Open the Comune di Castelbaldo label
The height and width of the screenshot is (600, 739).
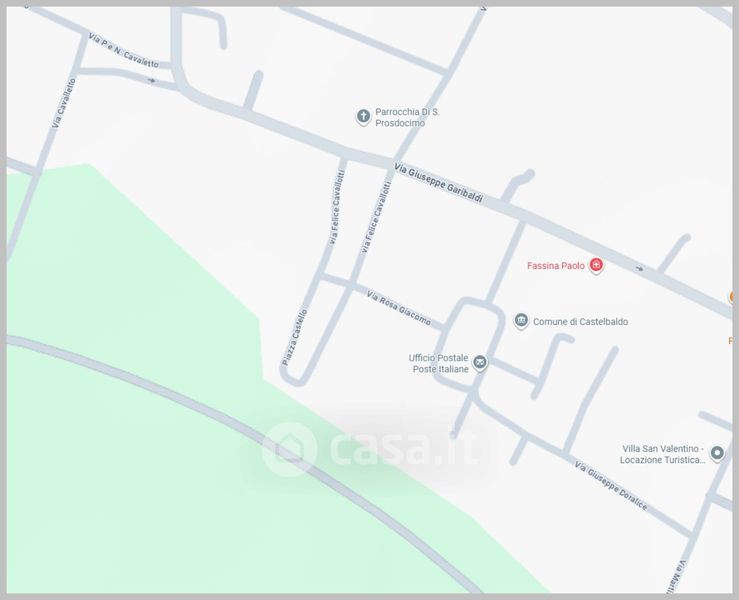tap(580, 321)
